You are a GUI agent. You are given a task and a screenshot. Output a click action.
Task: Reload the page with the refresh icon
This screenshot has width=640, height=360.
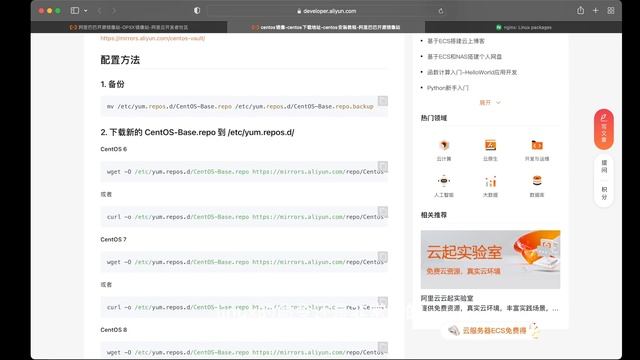point(441,11)
